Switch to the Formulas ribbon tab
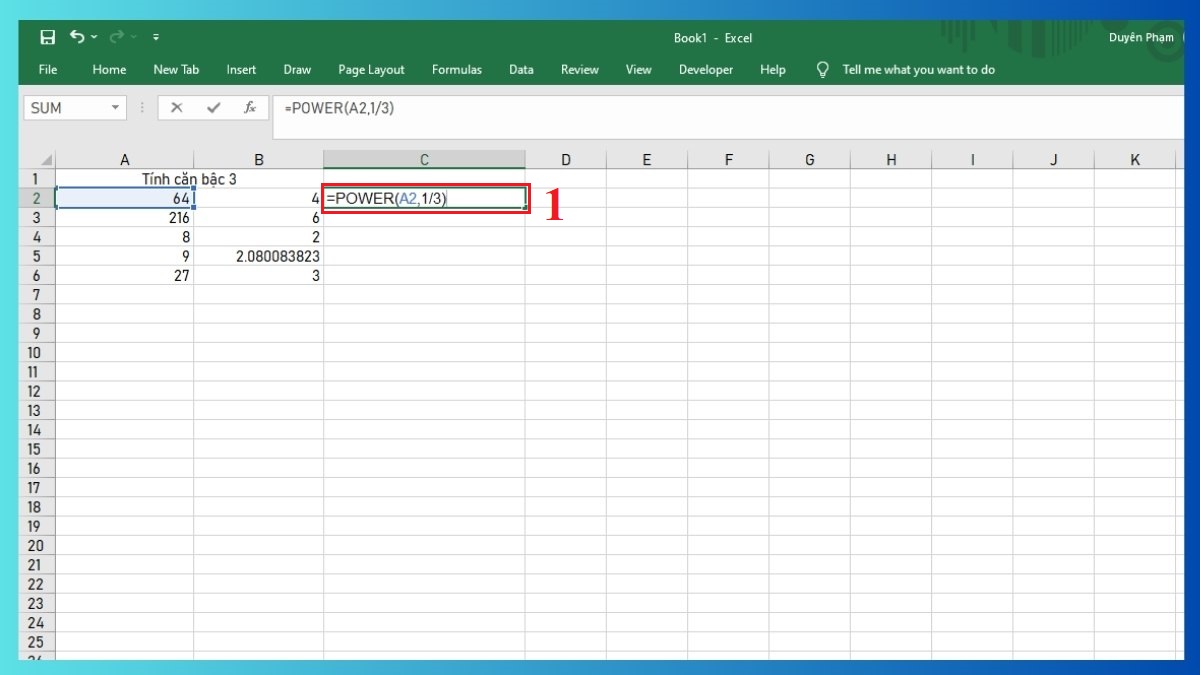This screenshot has width=1200, height=675. coord(456,70)
